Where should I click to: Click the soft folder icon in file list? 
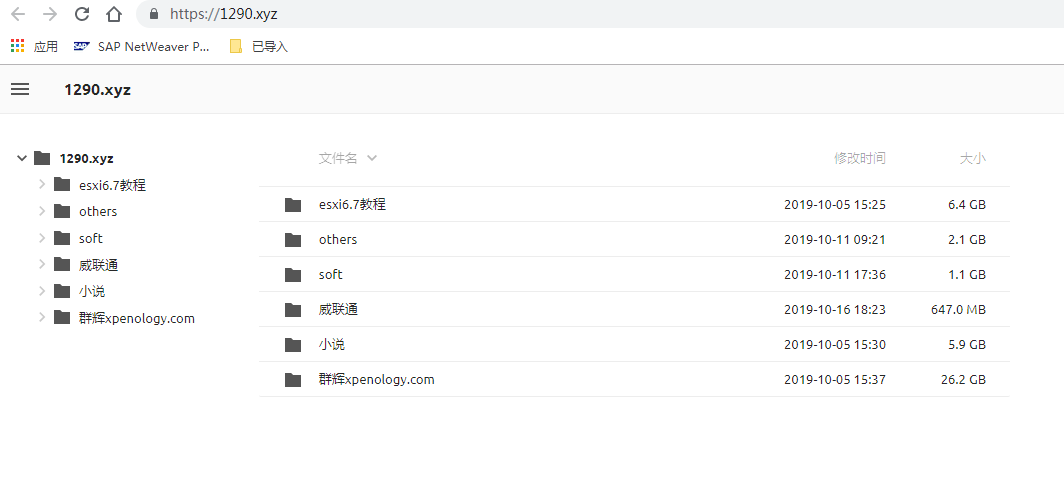[x=293, y=275]
